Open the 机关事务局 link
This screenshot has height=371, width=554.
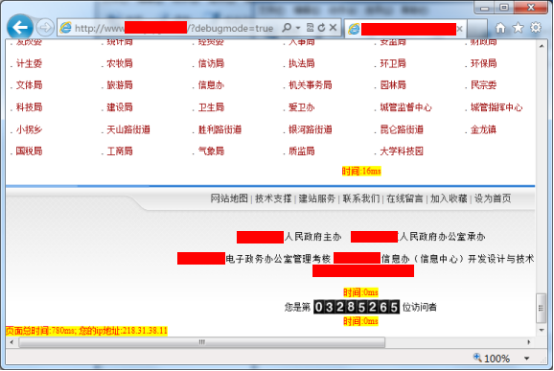(x=310, y=85)
